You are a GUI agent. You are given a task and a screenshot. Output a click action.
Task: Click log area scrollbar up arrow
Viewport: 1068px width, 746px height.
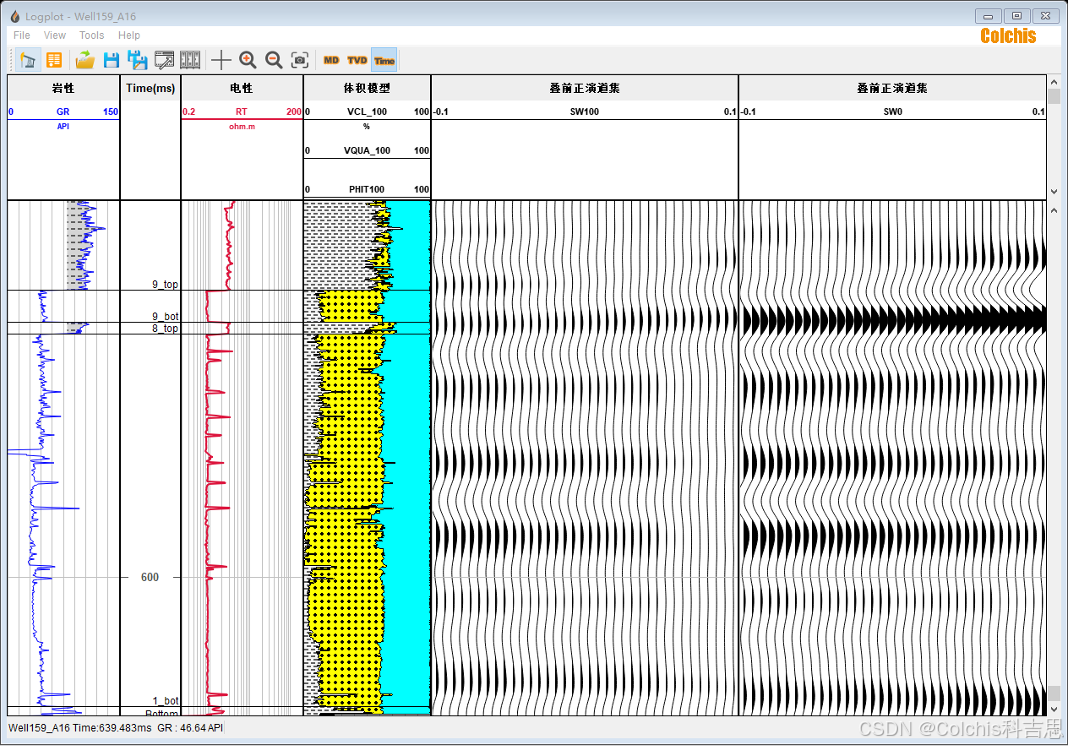coord(1054,211)
